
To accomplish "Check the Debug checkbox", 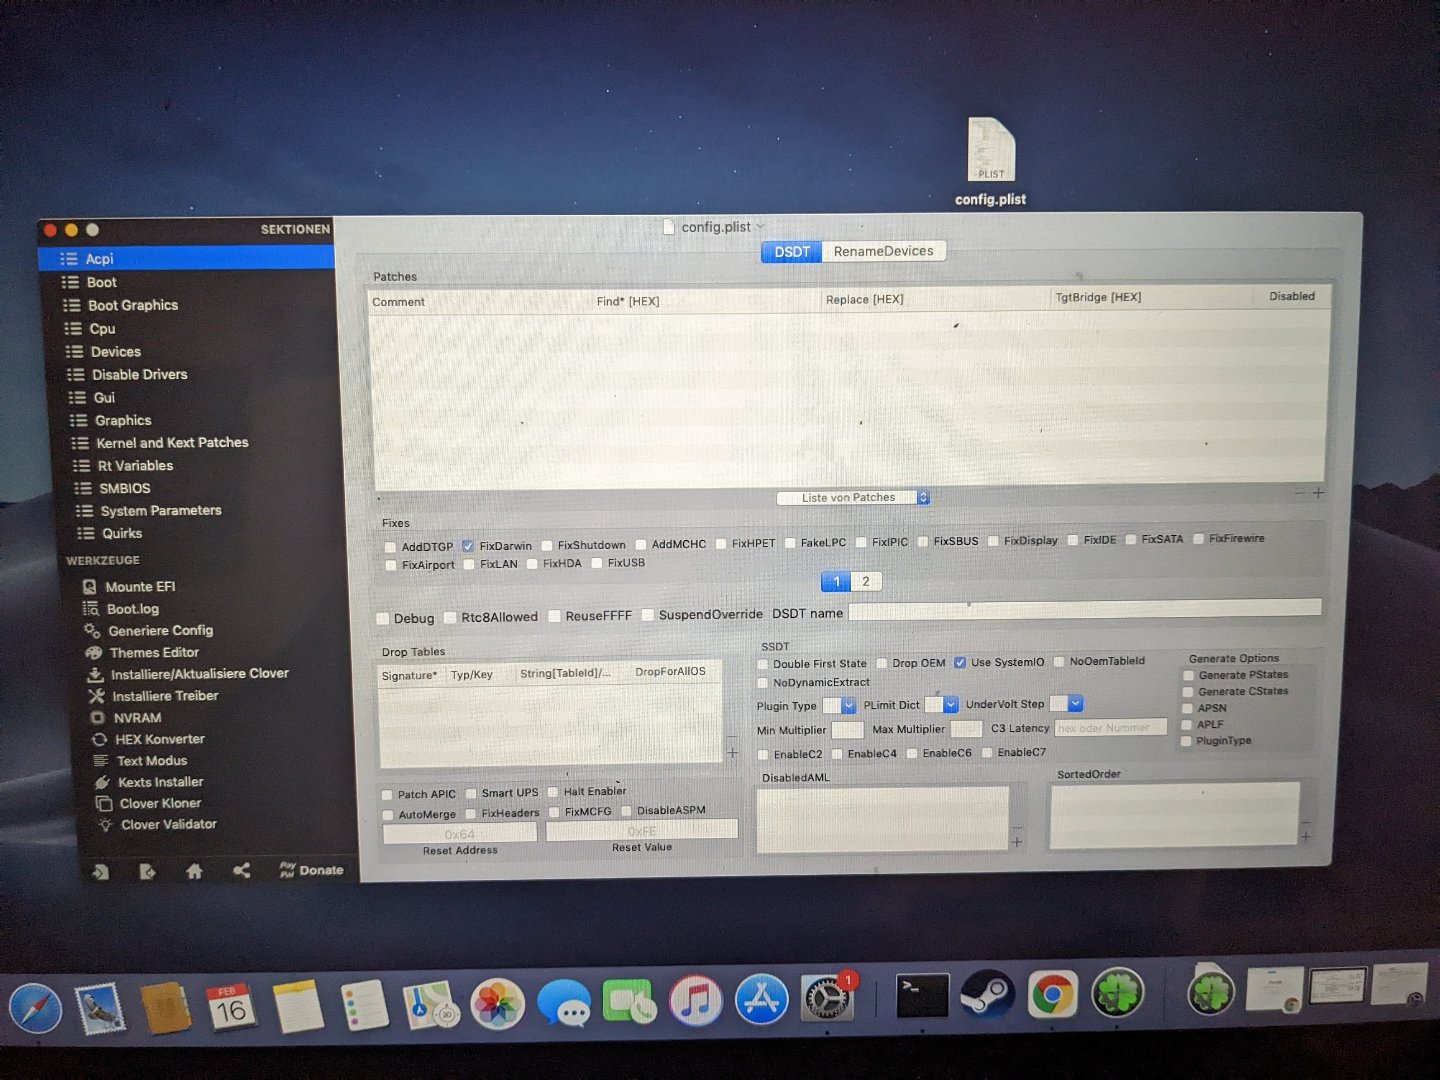I will (x=382, y=618).
